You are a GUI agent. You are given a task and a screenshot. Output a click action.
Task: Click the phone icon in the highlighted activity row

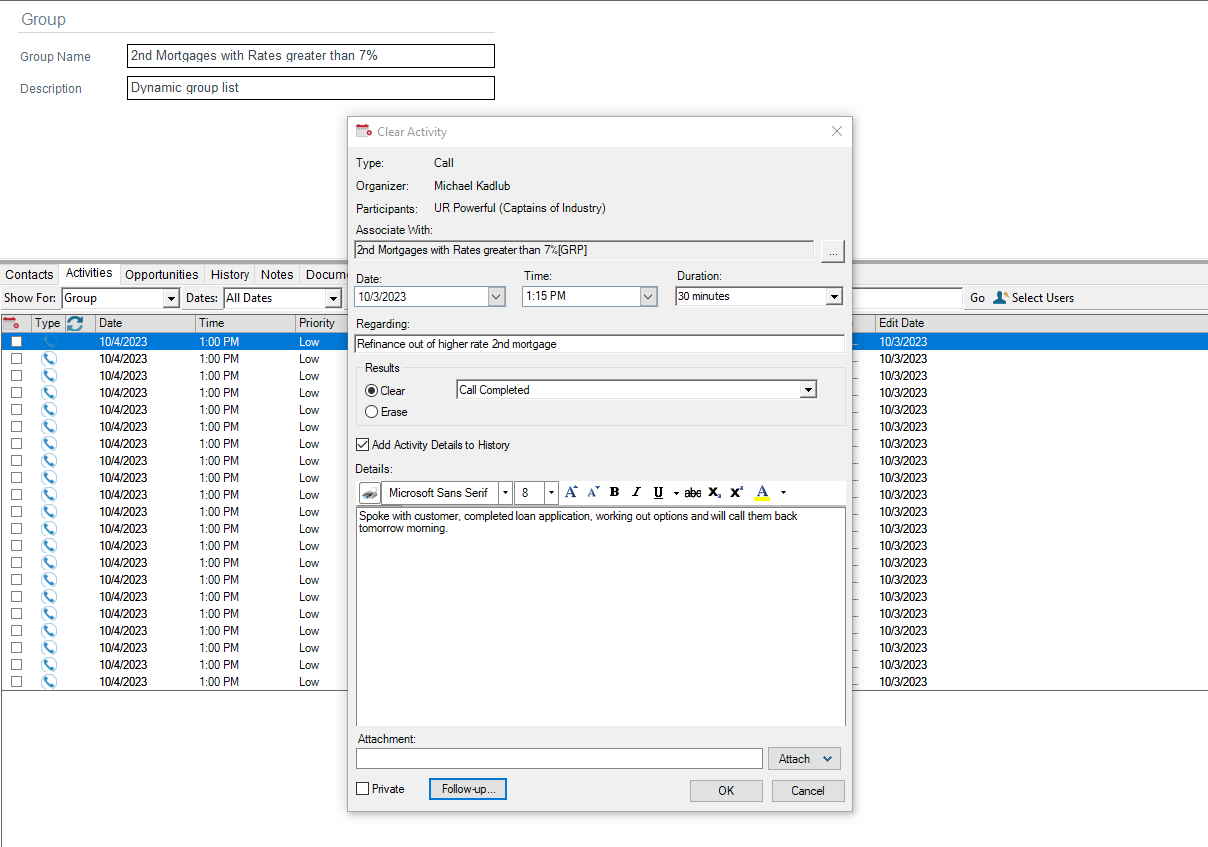[49, 341]
